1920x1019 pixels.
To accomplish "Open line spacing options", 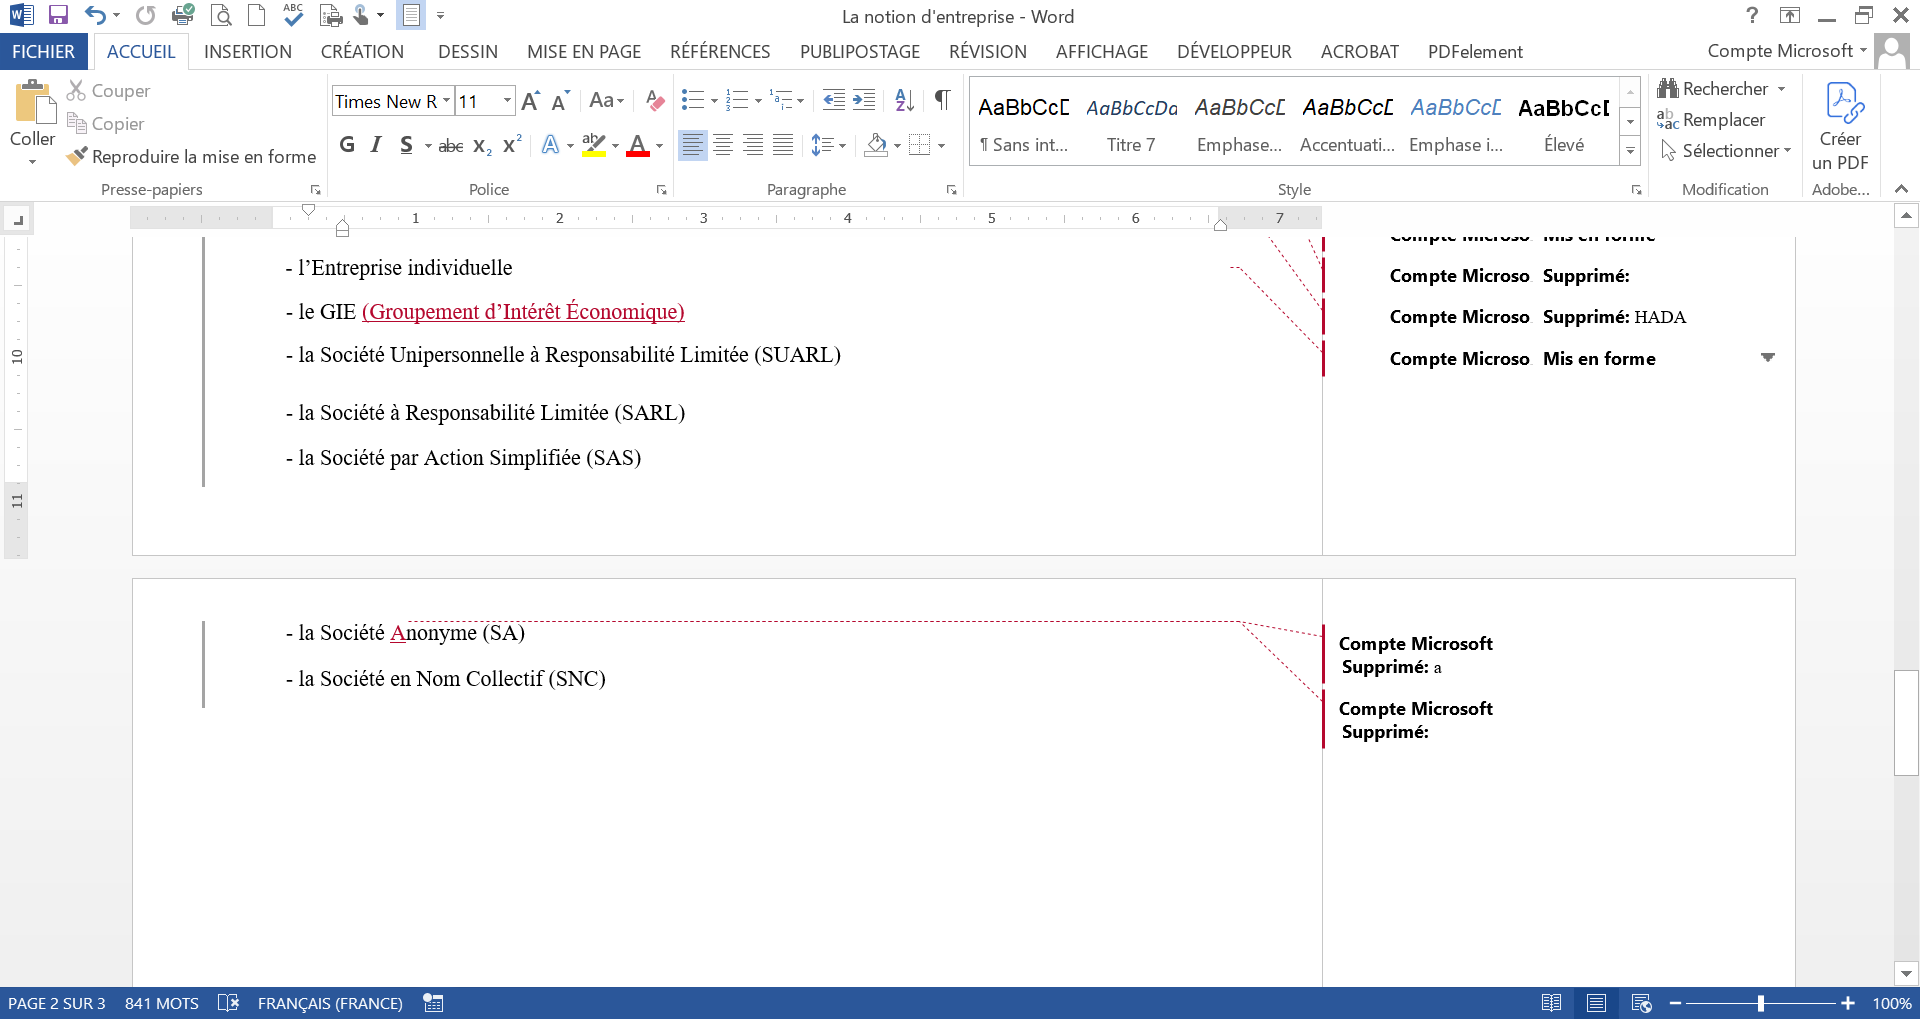I will pos(828,145).
